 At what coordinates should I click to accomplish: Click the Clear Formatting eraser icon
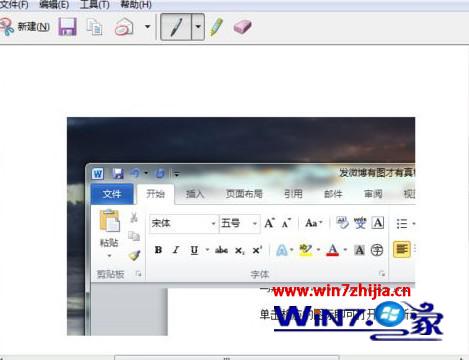(342, 223)
